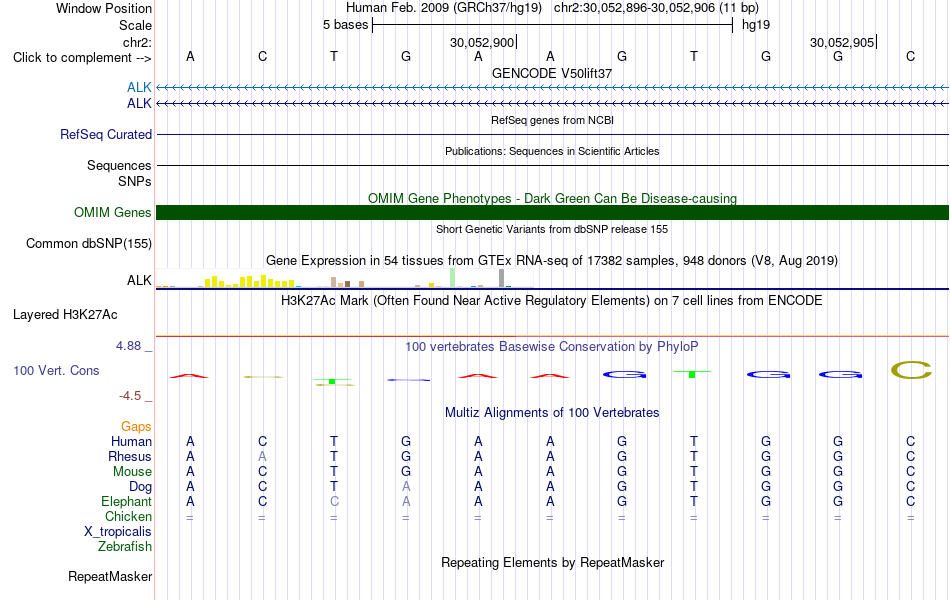Click the Rhesus species label
Screen dimensions: 950x600
tap(130, 456)
